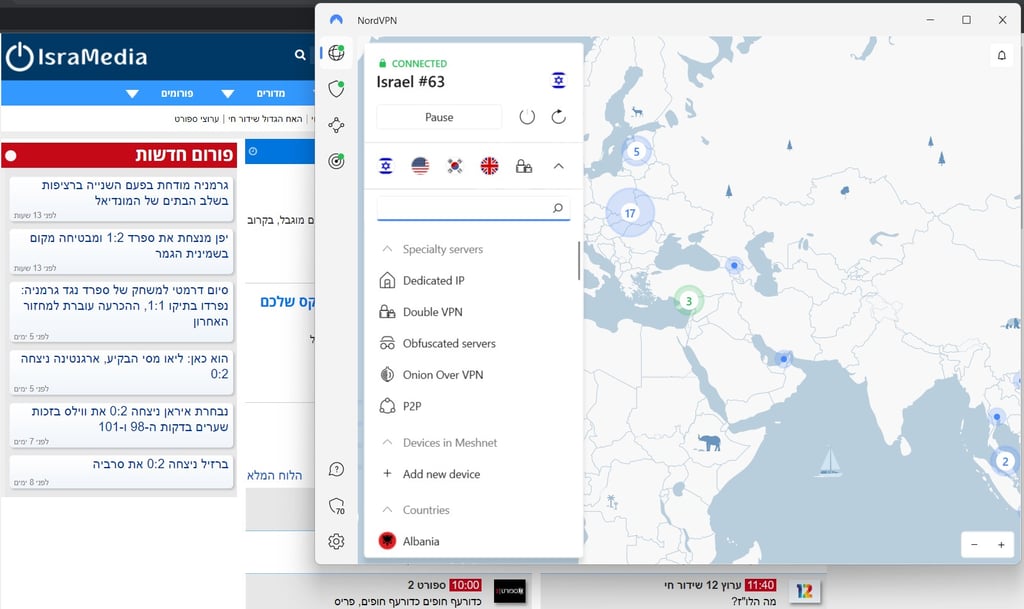Zoom out the map with minus button
1024x609 pixels.
974,544
